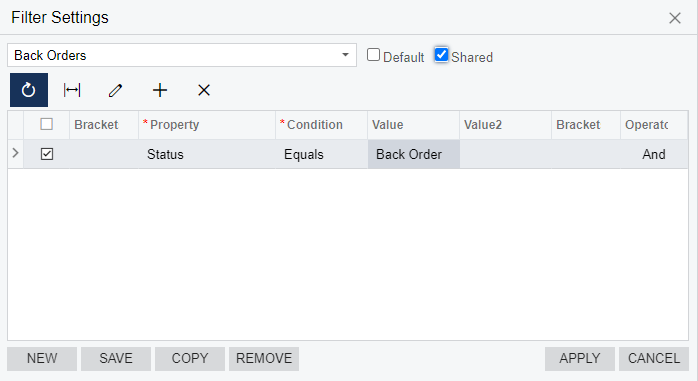Add a new row with the plus icon
This screenshot has width=698, height=381.
160,90
